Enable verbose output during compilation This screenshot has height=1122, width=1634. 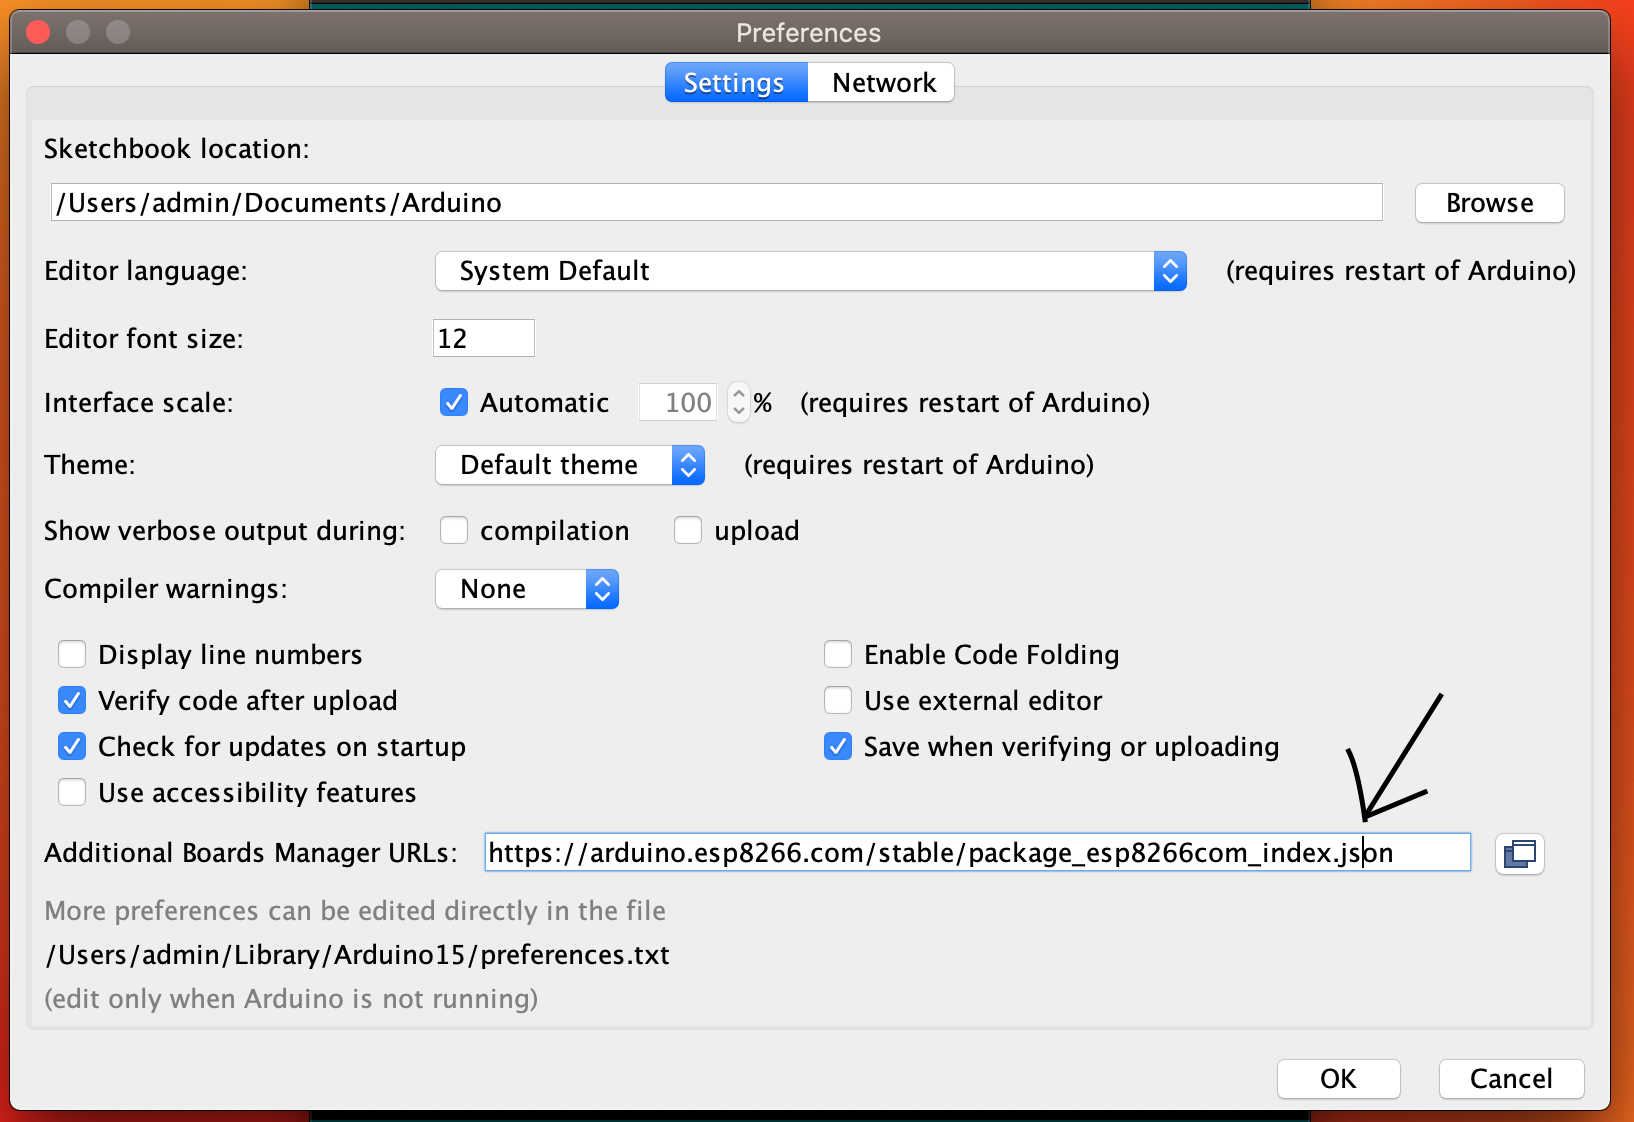(454, 530)
